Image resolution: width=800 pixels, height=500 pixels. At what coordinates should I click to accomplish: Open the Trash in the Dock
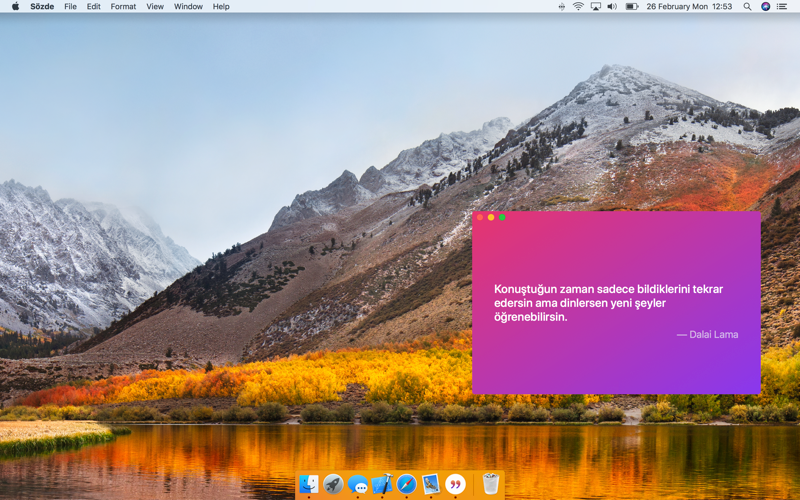pyautogui.click(x=490, y=483)
